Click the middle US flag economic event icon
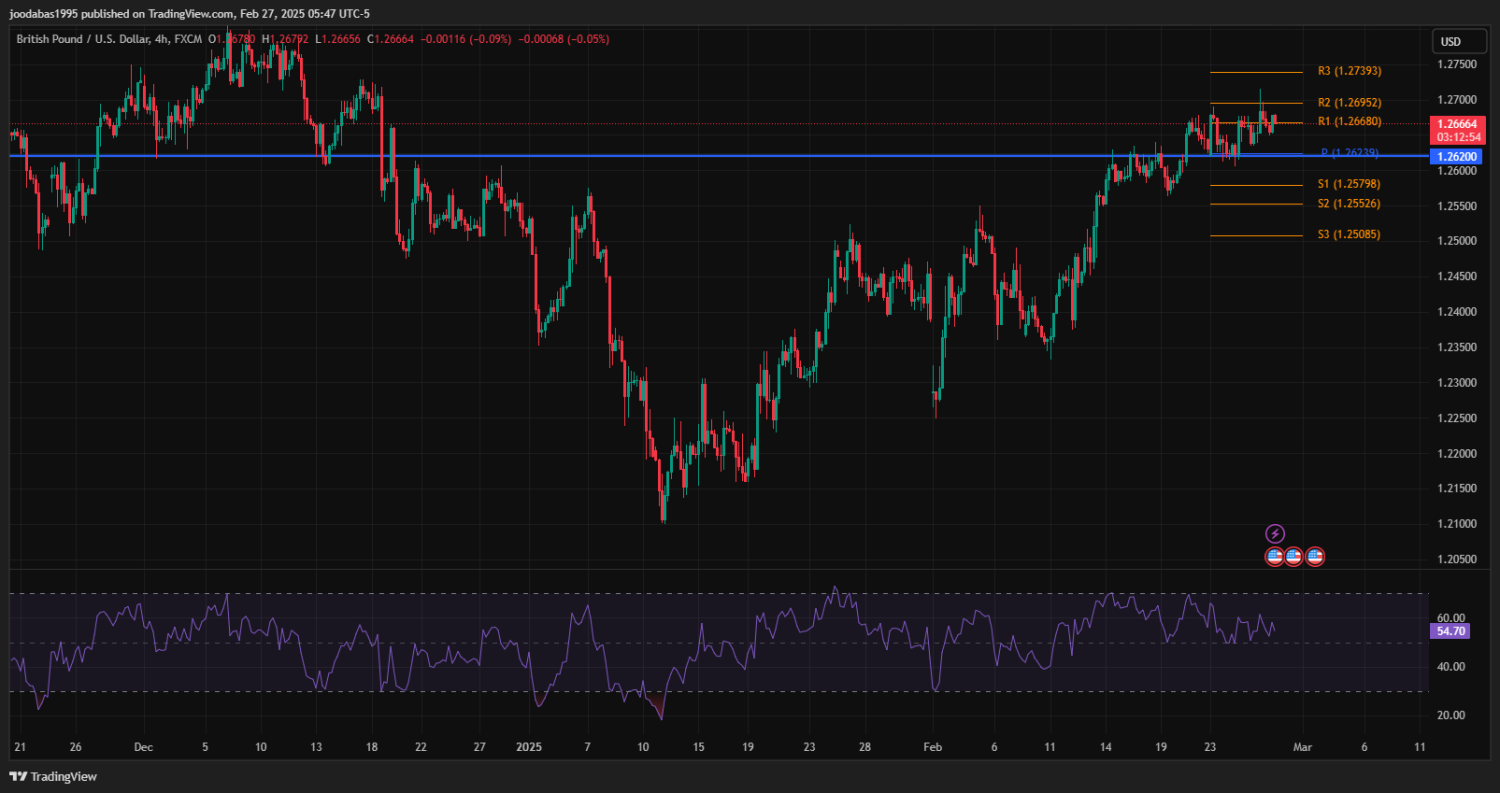 [x=1294, y=556]
